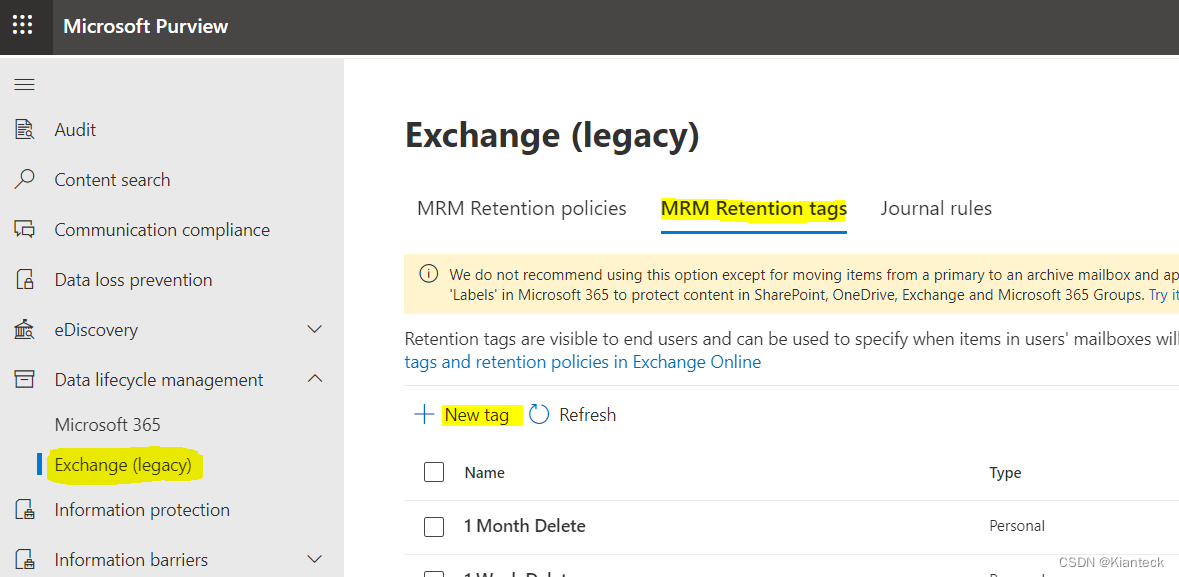
Task: Open the Information protection section
Action: pos(141,509)
